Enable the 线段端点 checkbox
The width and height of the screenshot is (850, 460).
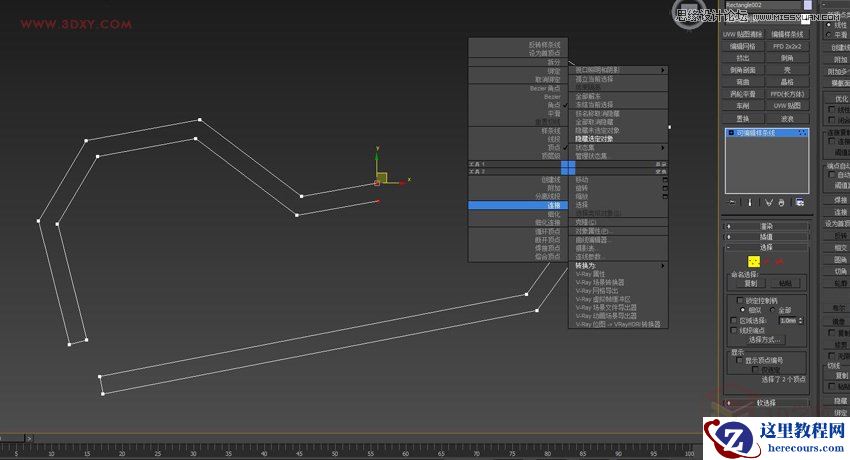pos(733,330)
